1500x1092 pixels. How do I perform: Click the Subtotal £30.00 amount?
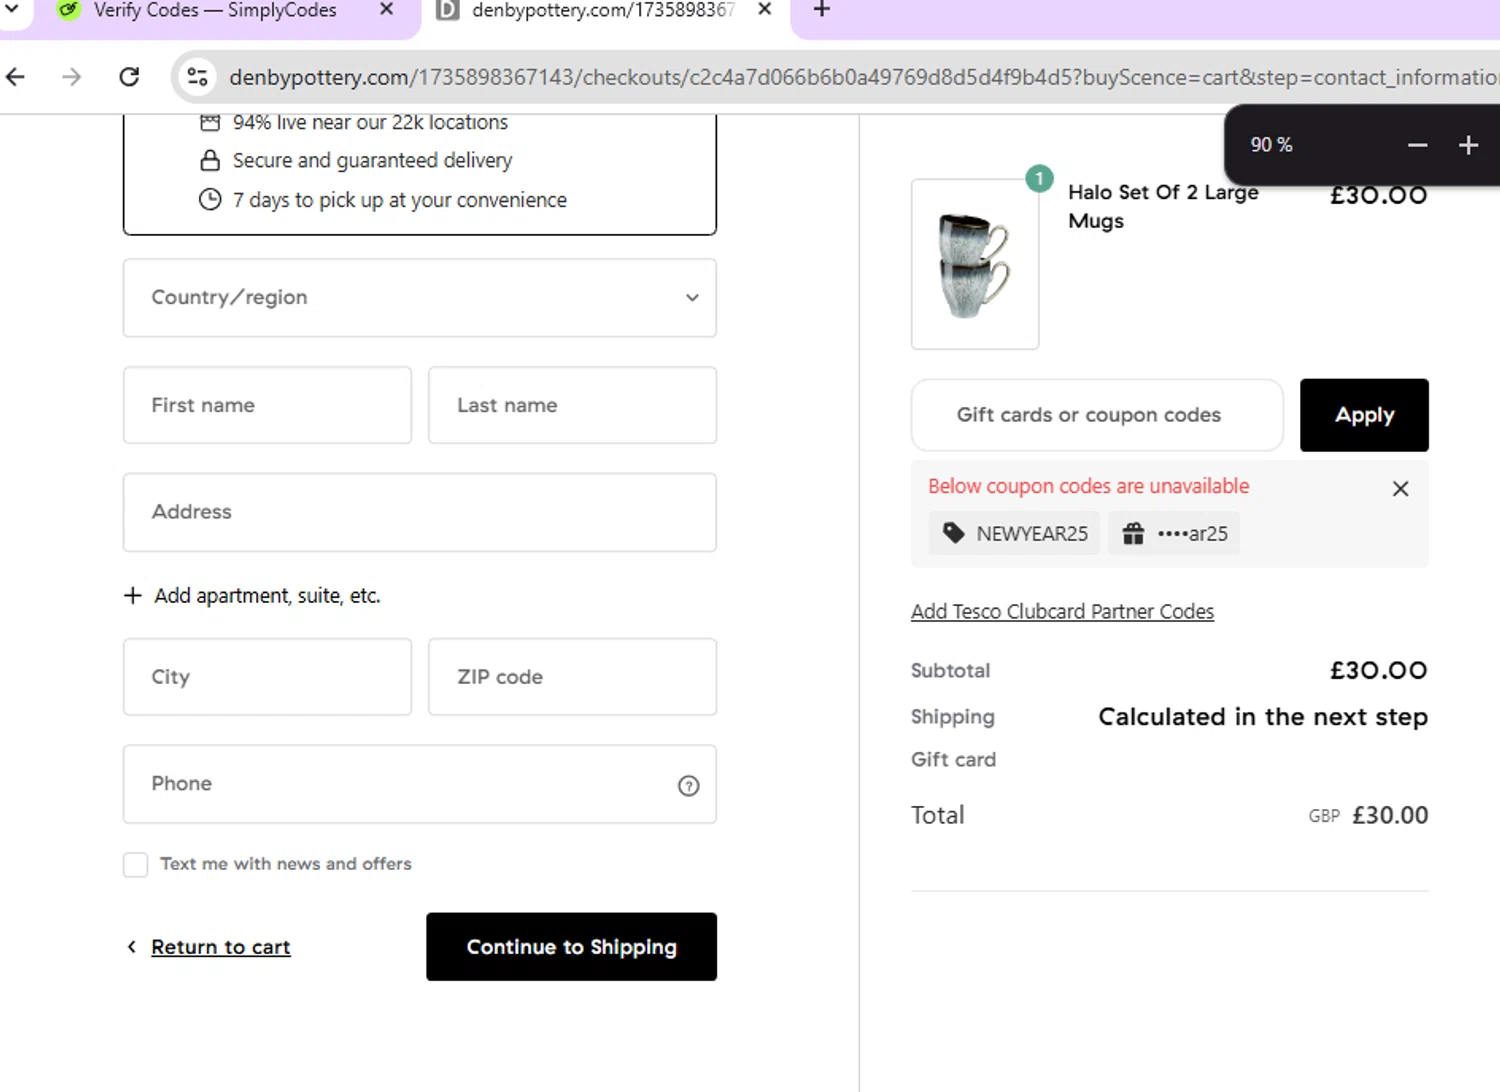click(1378, 671)
